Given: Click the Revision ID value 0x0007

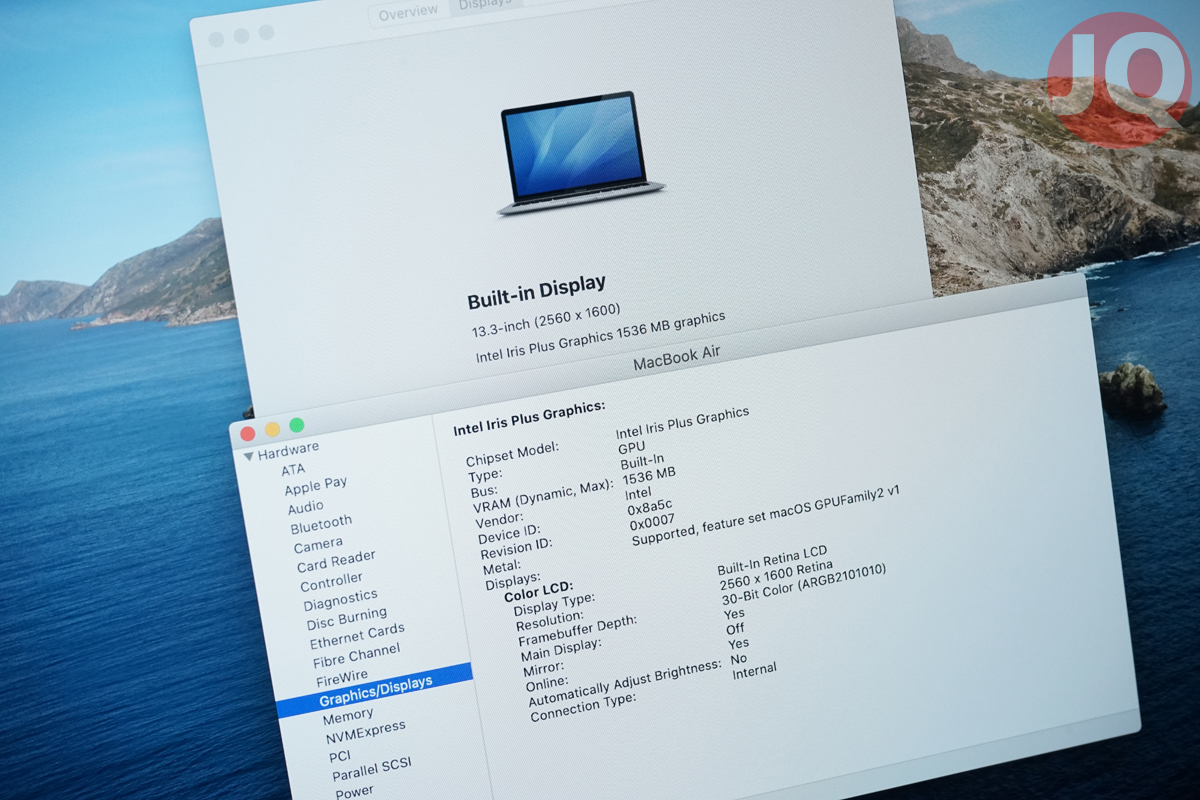Looking at the screenshot, I should coord(652,523).
